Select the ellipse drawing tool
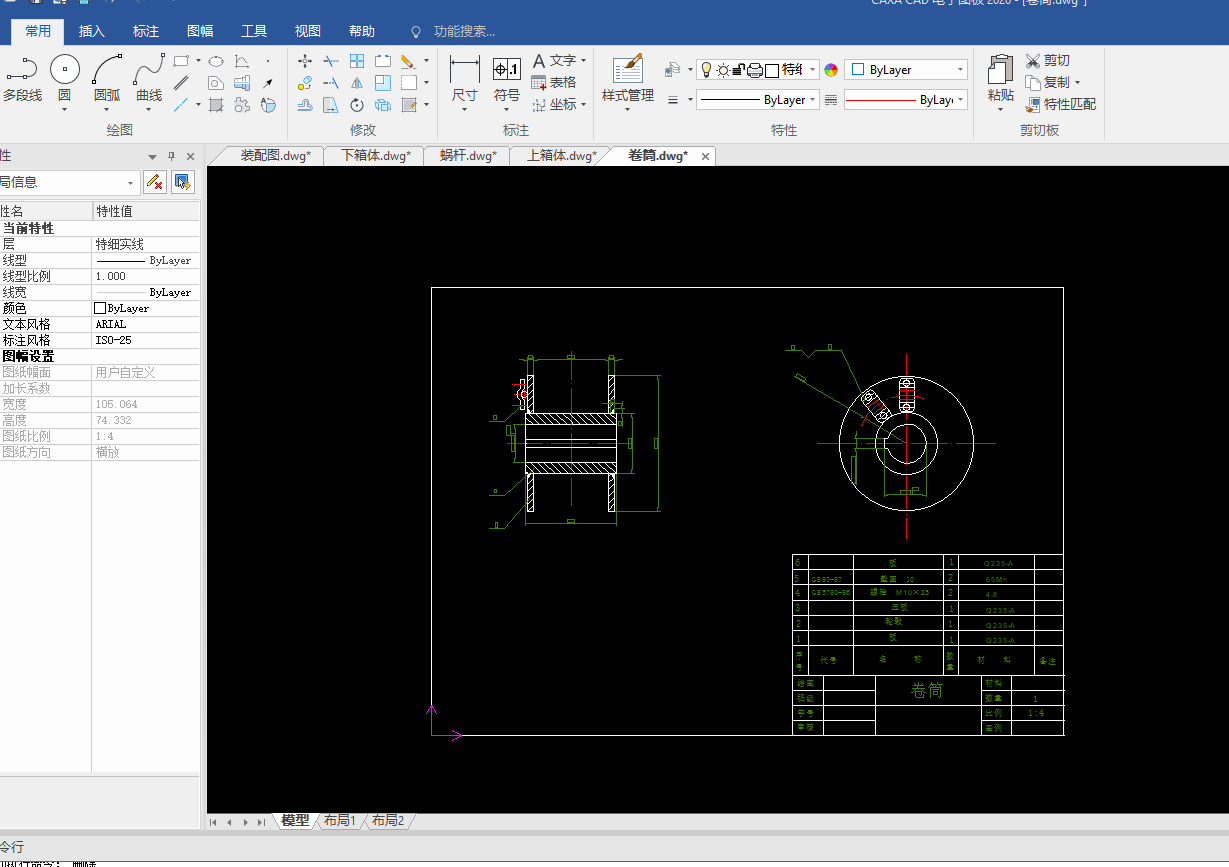The image size is (1229, 867). (215, 61)
